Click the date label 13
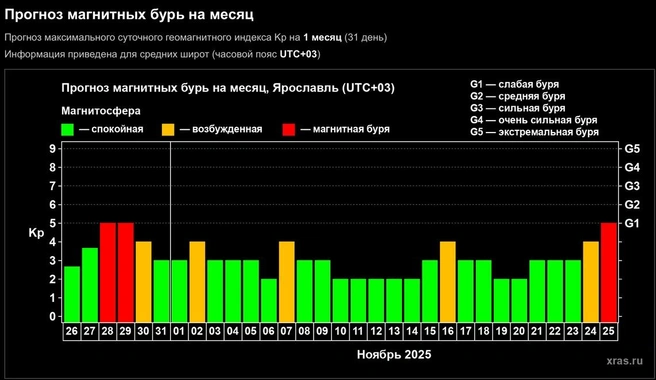Image resolution: width=656 pixels, height=380 pixels. point(394,331)
